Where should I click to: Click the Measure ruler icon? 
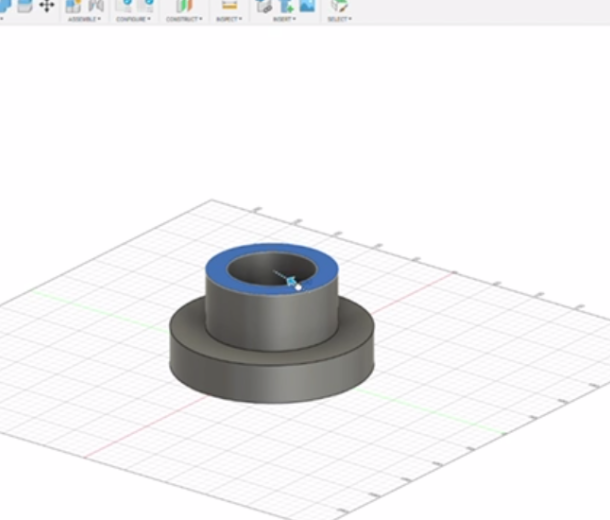(x=229, y=5)
